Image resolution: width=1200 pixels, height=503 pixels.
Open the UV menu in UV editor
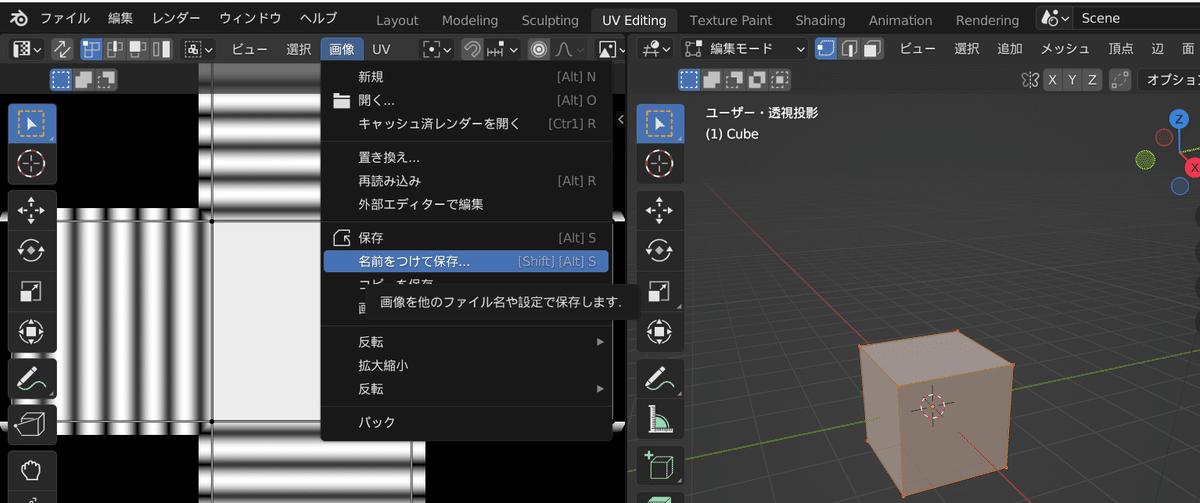click(x=381, y=49)
